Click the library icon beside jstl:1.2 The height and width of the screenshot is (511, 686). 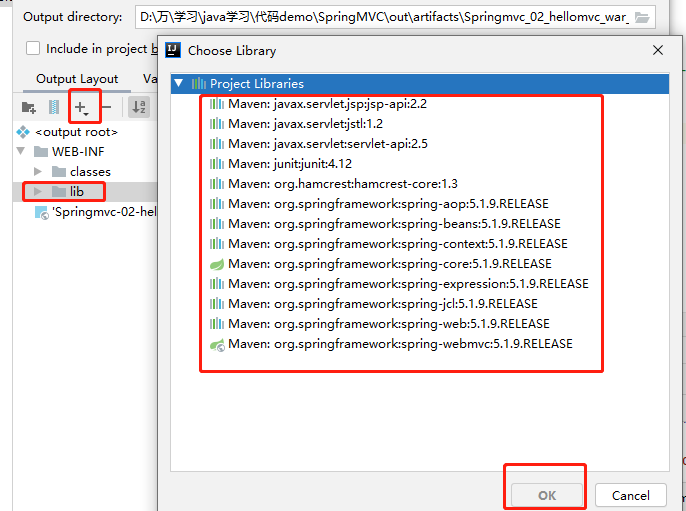point(217,124)
